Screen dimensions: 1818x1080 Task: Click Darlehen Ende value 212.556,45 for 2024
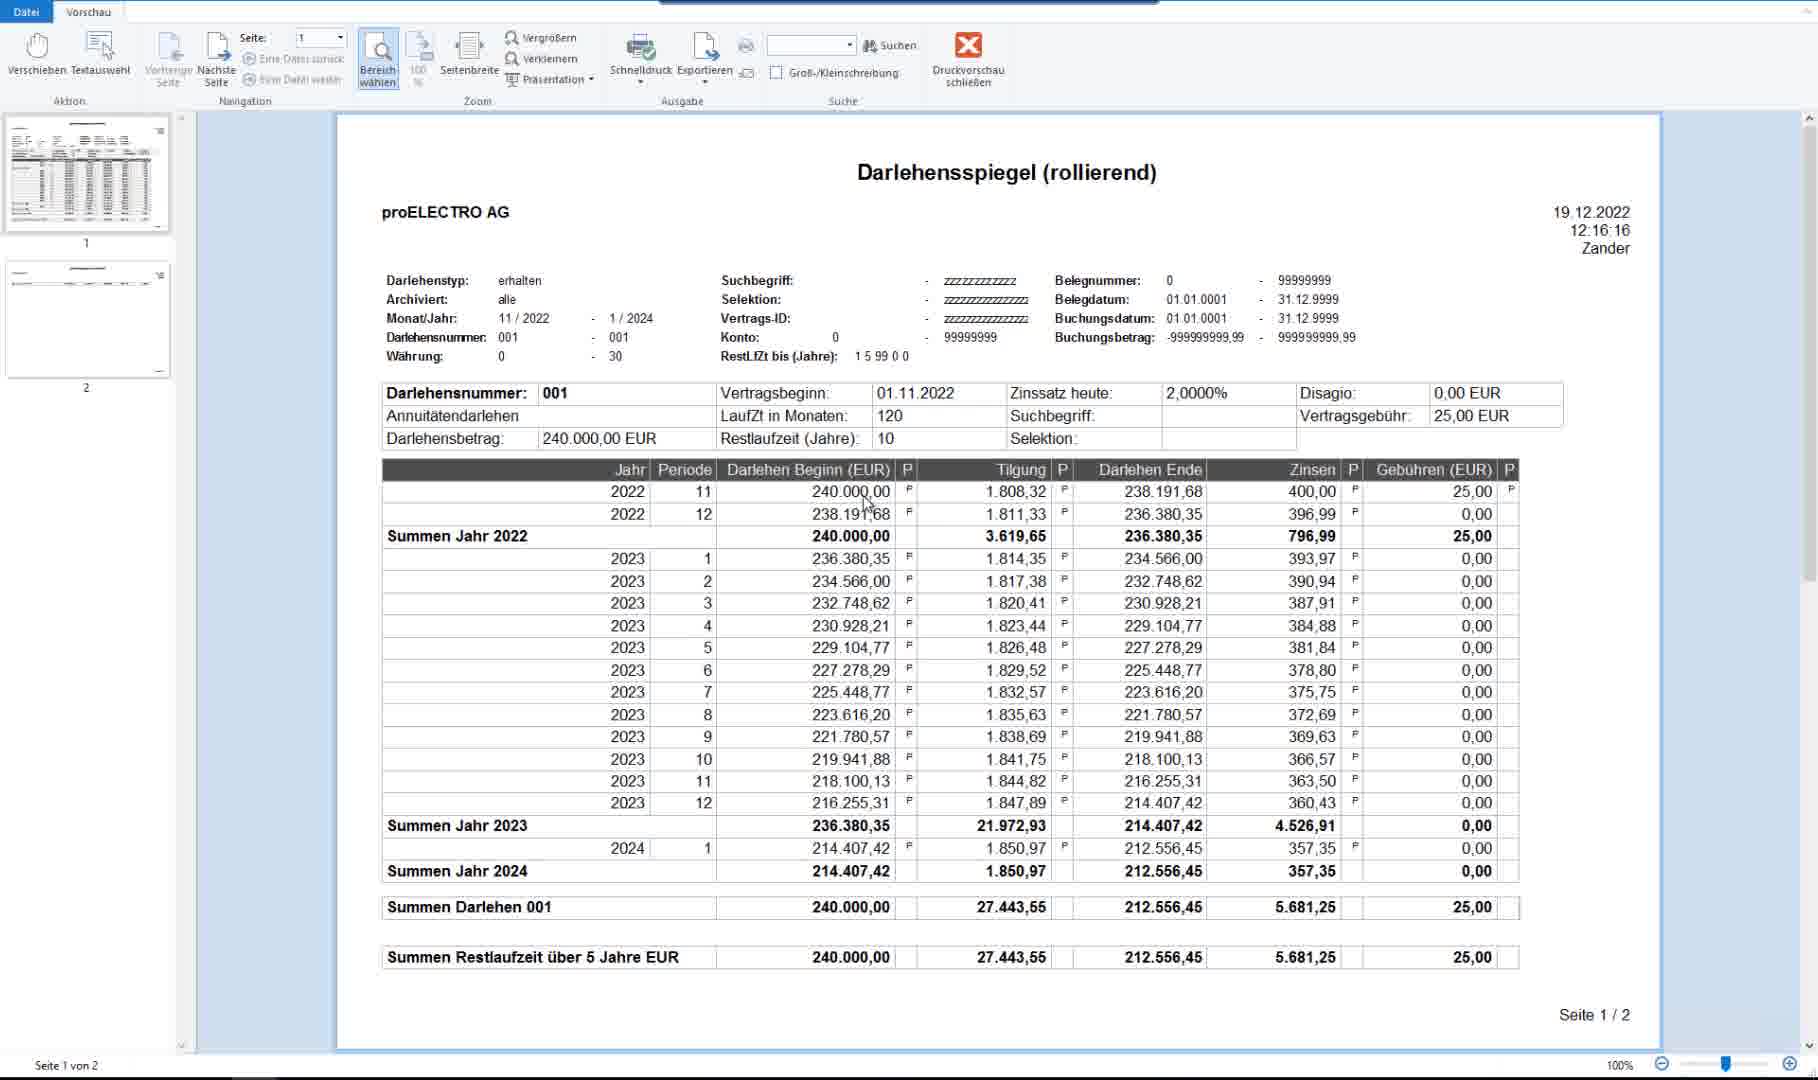pyautogui.click(x=1163, y=848)
